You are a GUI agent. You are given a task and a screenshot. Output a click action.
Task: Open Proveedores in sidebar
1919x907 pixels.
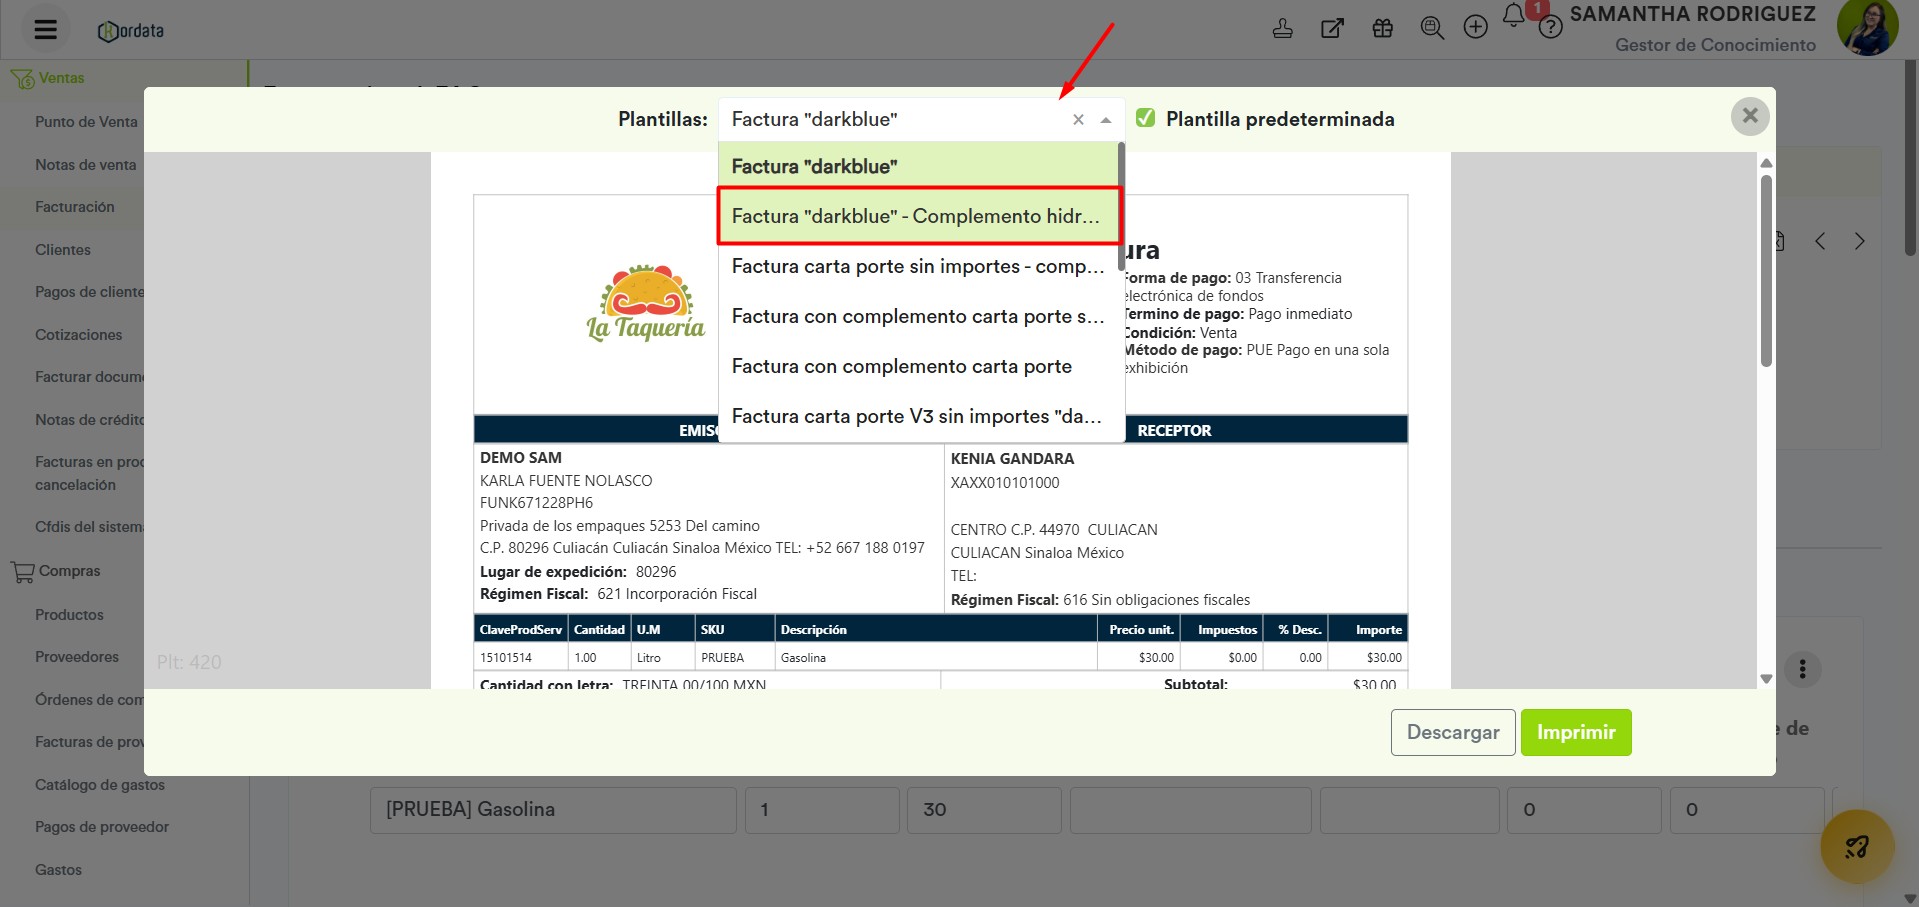pos(77,657)
